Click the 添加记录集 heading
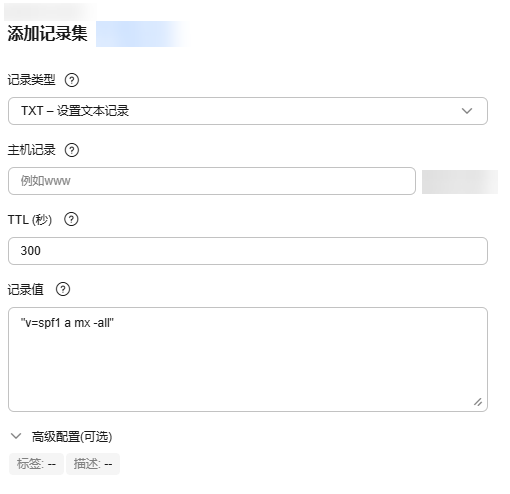Image resolution: width=510 pixels, height=494 pixels. click(x=47, y=34)
